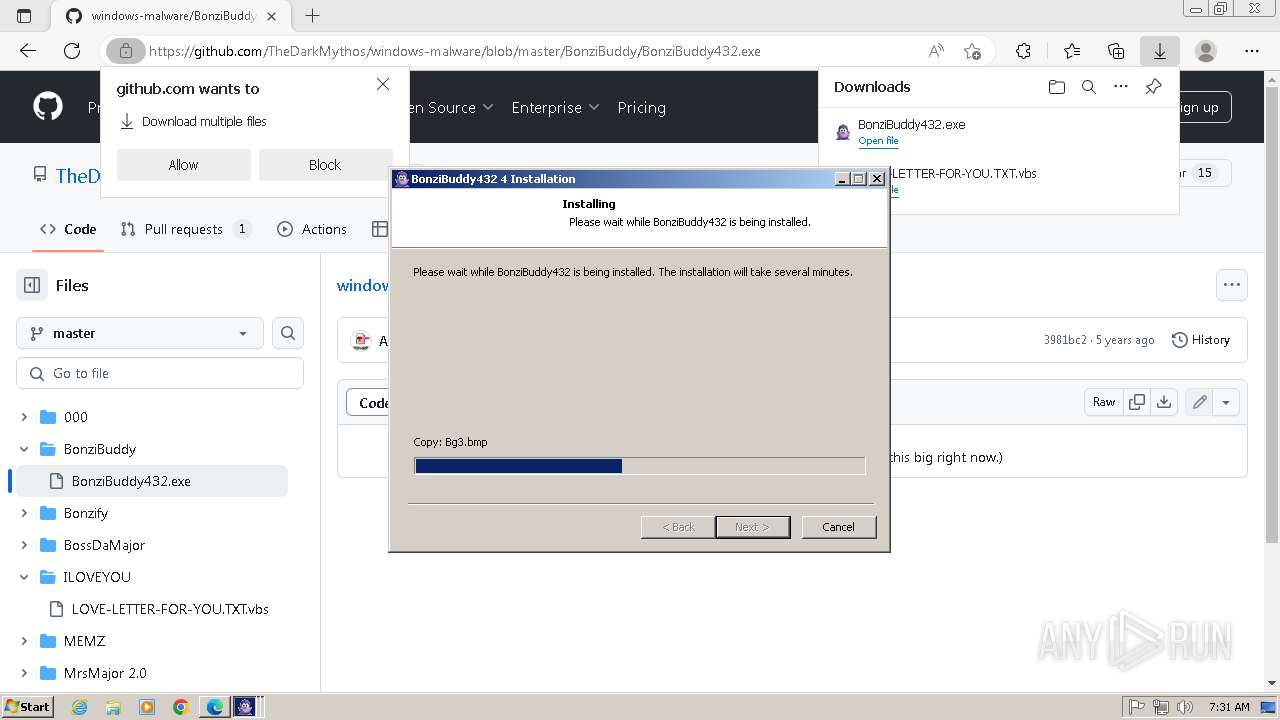Collapse the ILOVEYOU folder
The image size is (1280, 720).
click(x=24, y=577)
